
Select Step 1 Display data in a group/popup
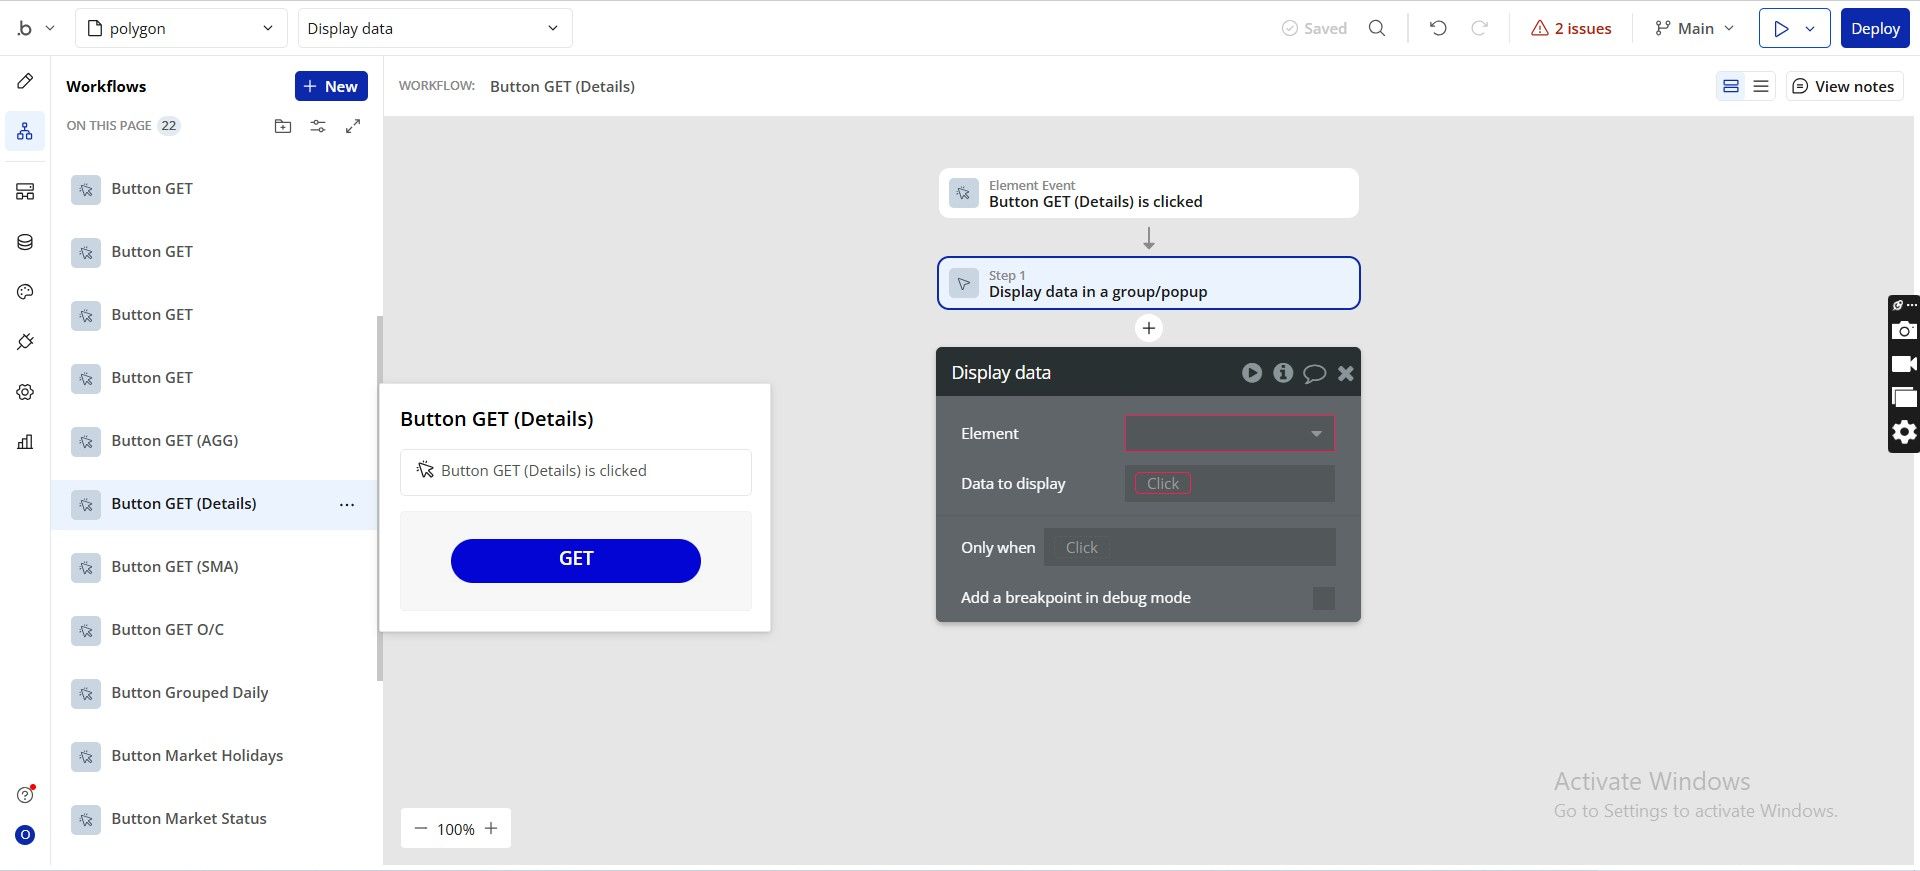click(x=1149, y=283)
